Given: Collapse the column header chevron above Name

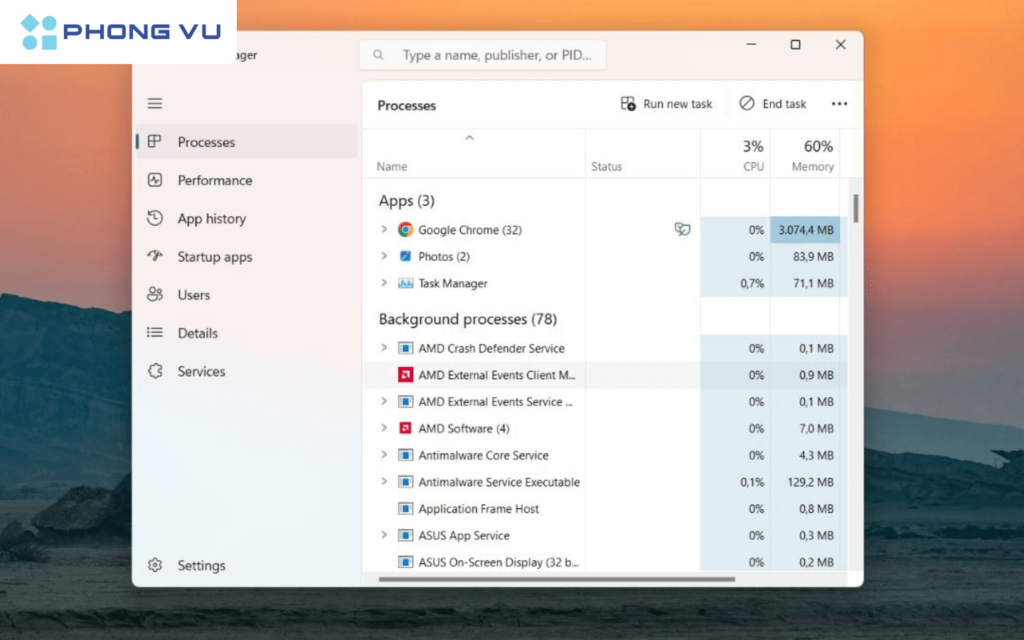Looking at the screenshot, I should point(469,138).
